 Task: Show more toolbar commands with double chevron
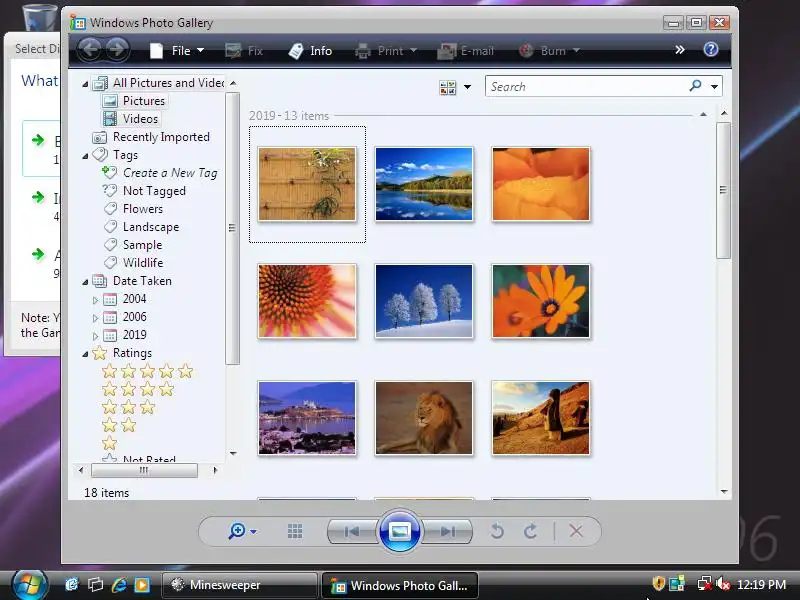coord(680,49)
